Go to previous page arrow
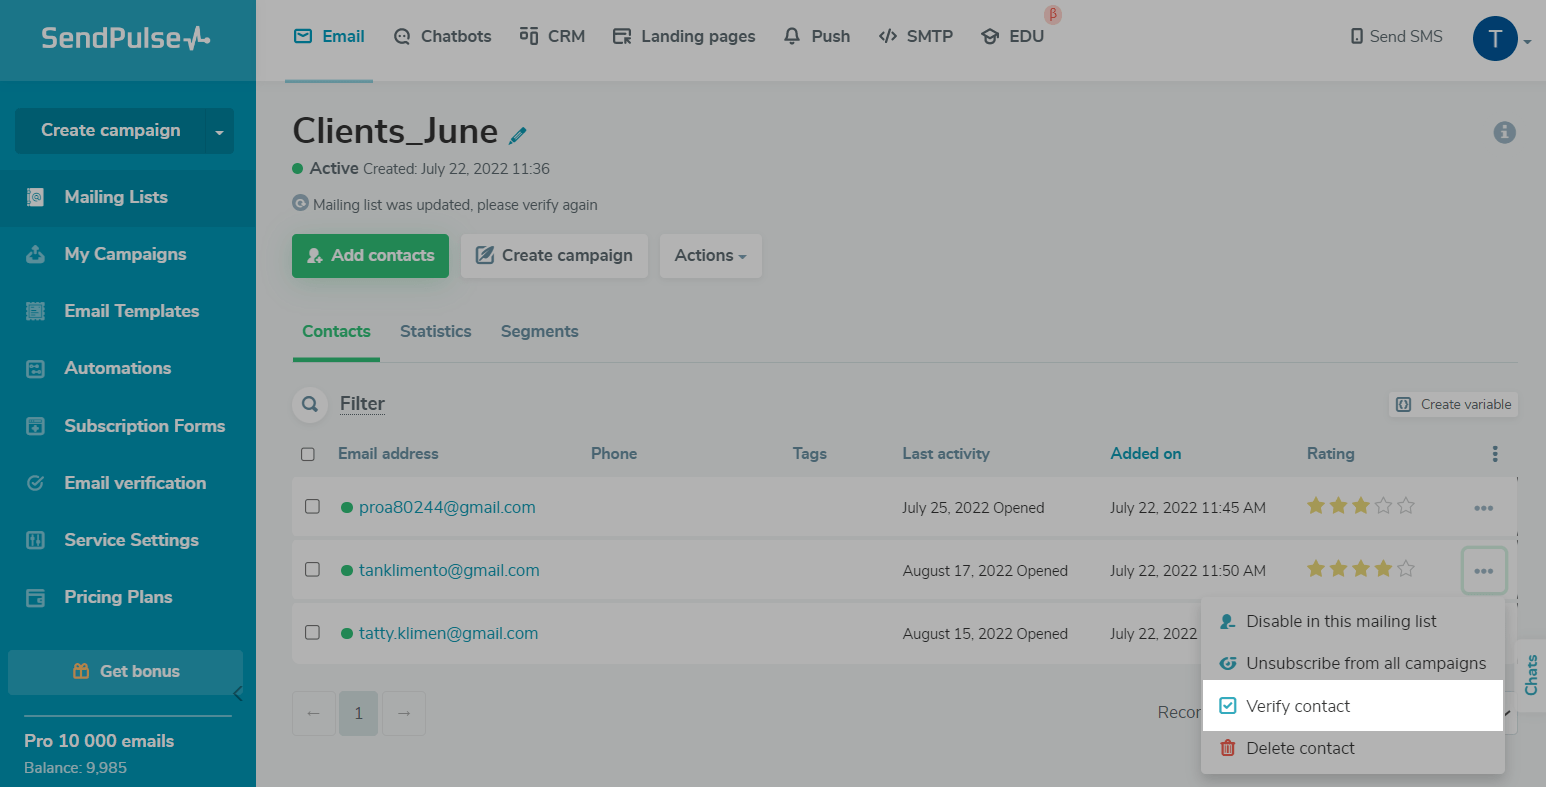Viewport: 1546px width, 787px height. coord(313,714)
